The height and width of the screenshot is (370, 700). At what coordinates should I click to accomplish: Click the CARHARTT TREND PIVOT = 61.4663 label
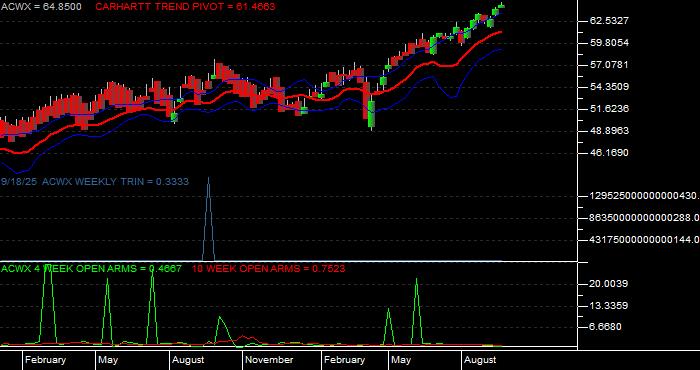pyautogui.click(x=185, y=7)
